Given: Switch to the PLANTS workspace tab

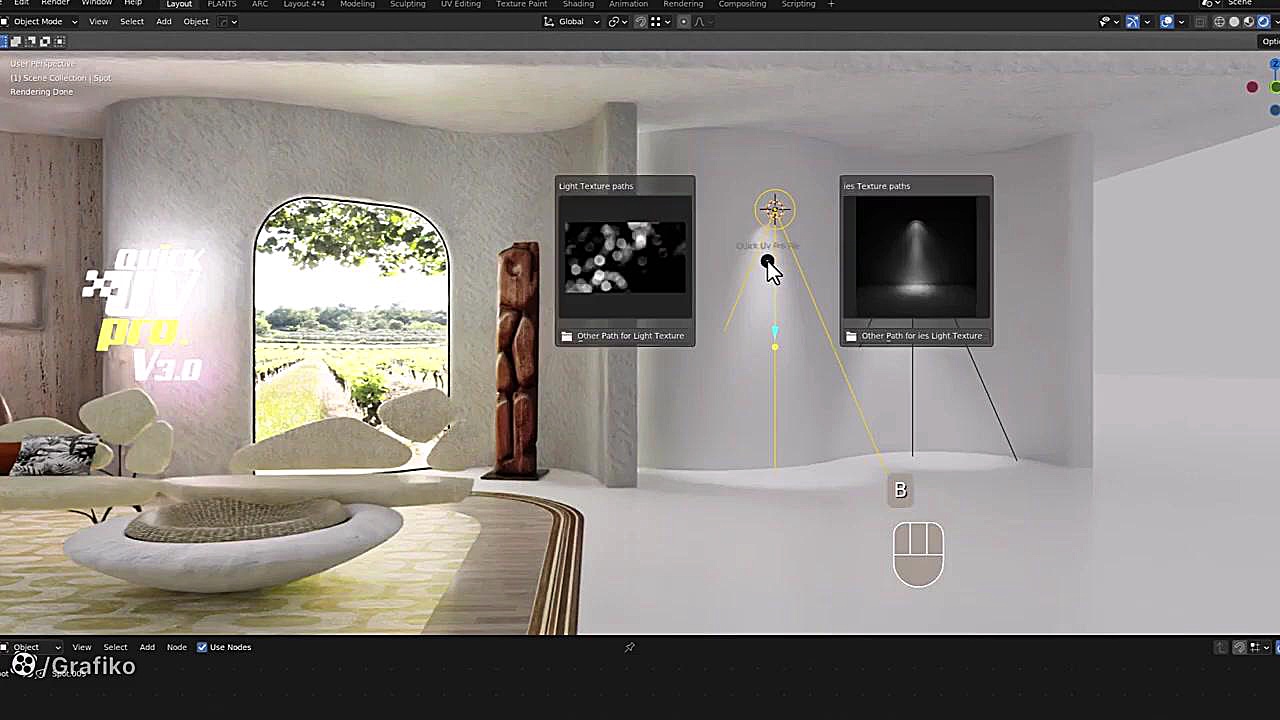Looking at the screenshot, I should coord(222,4).
